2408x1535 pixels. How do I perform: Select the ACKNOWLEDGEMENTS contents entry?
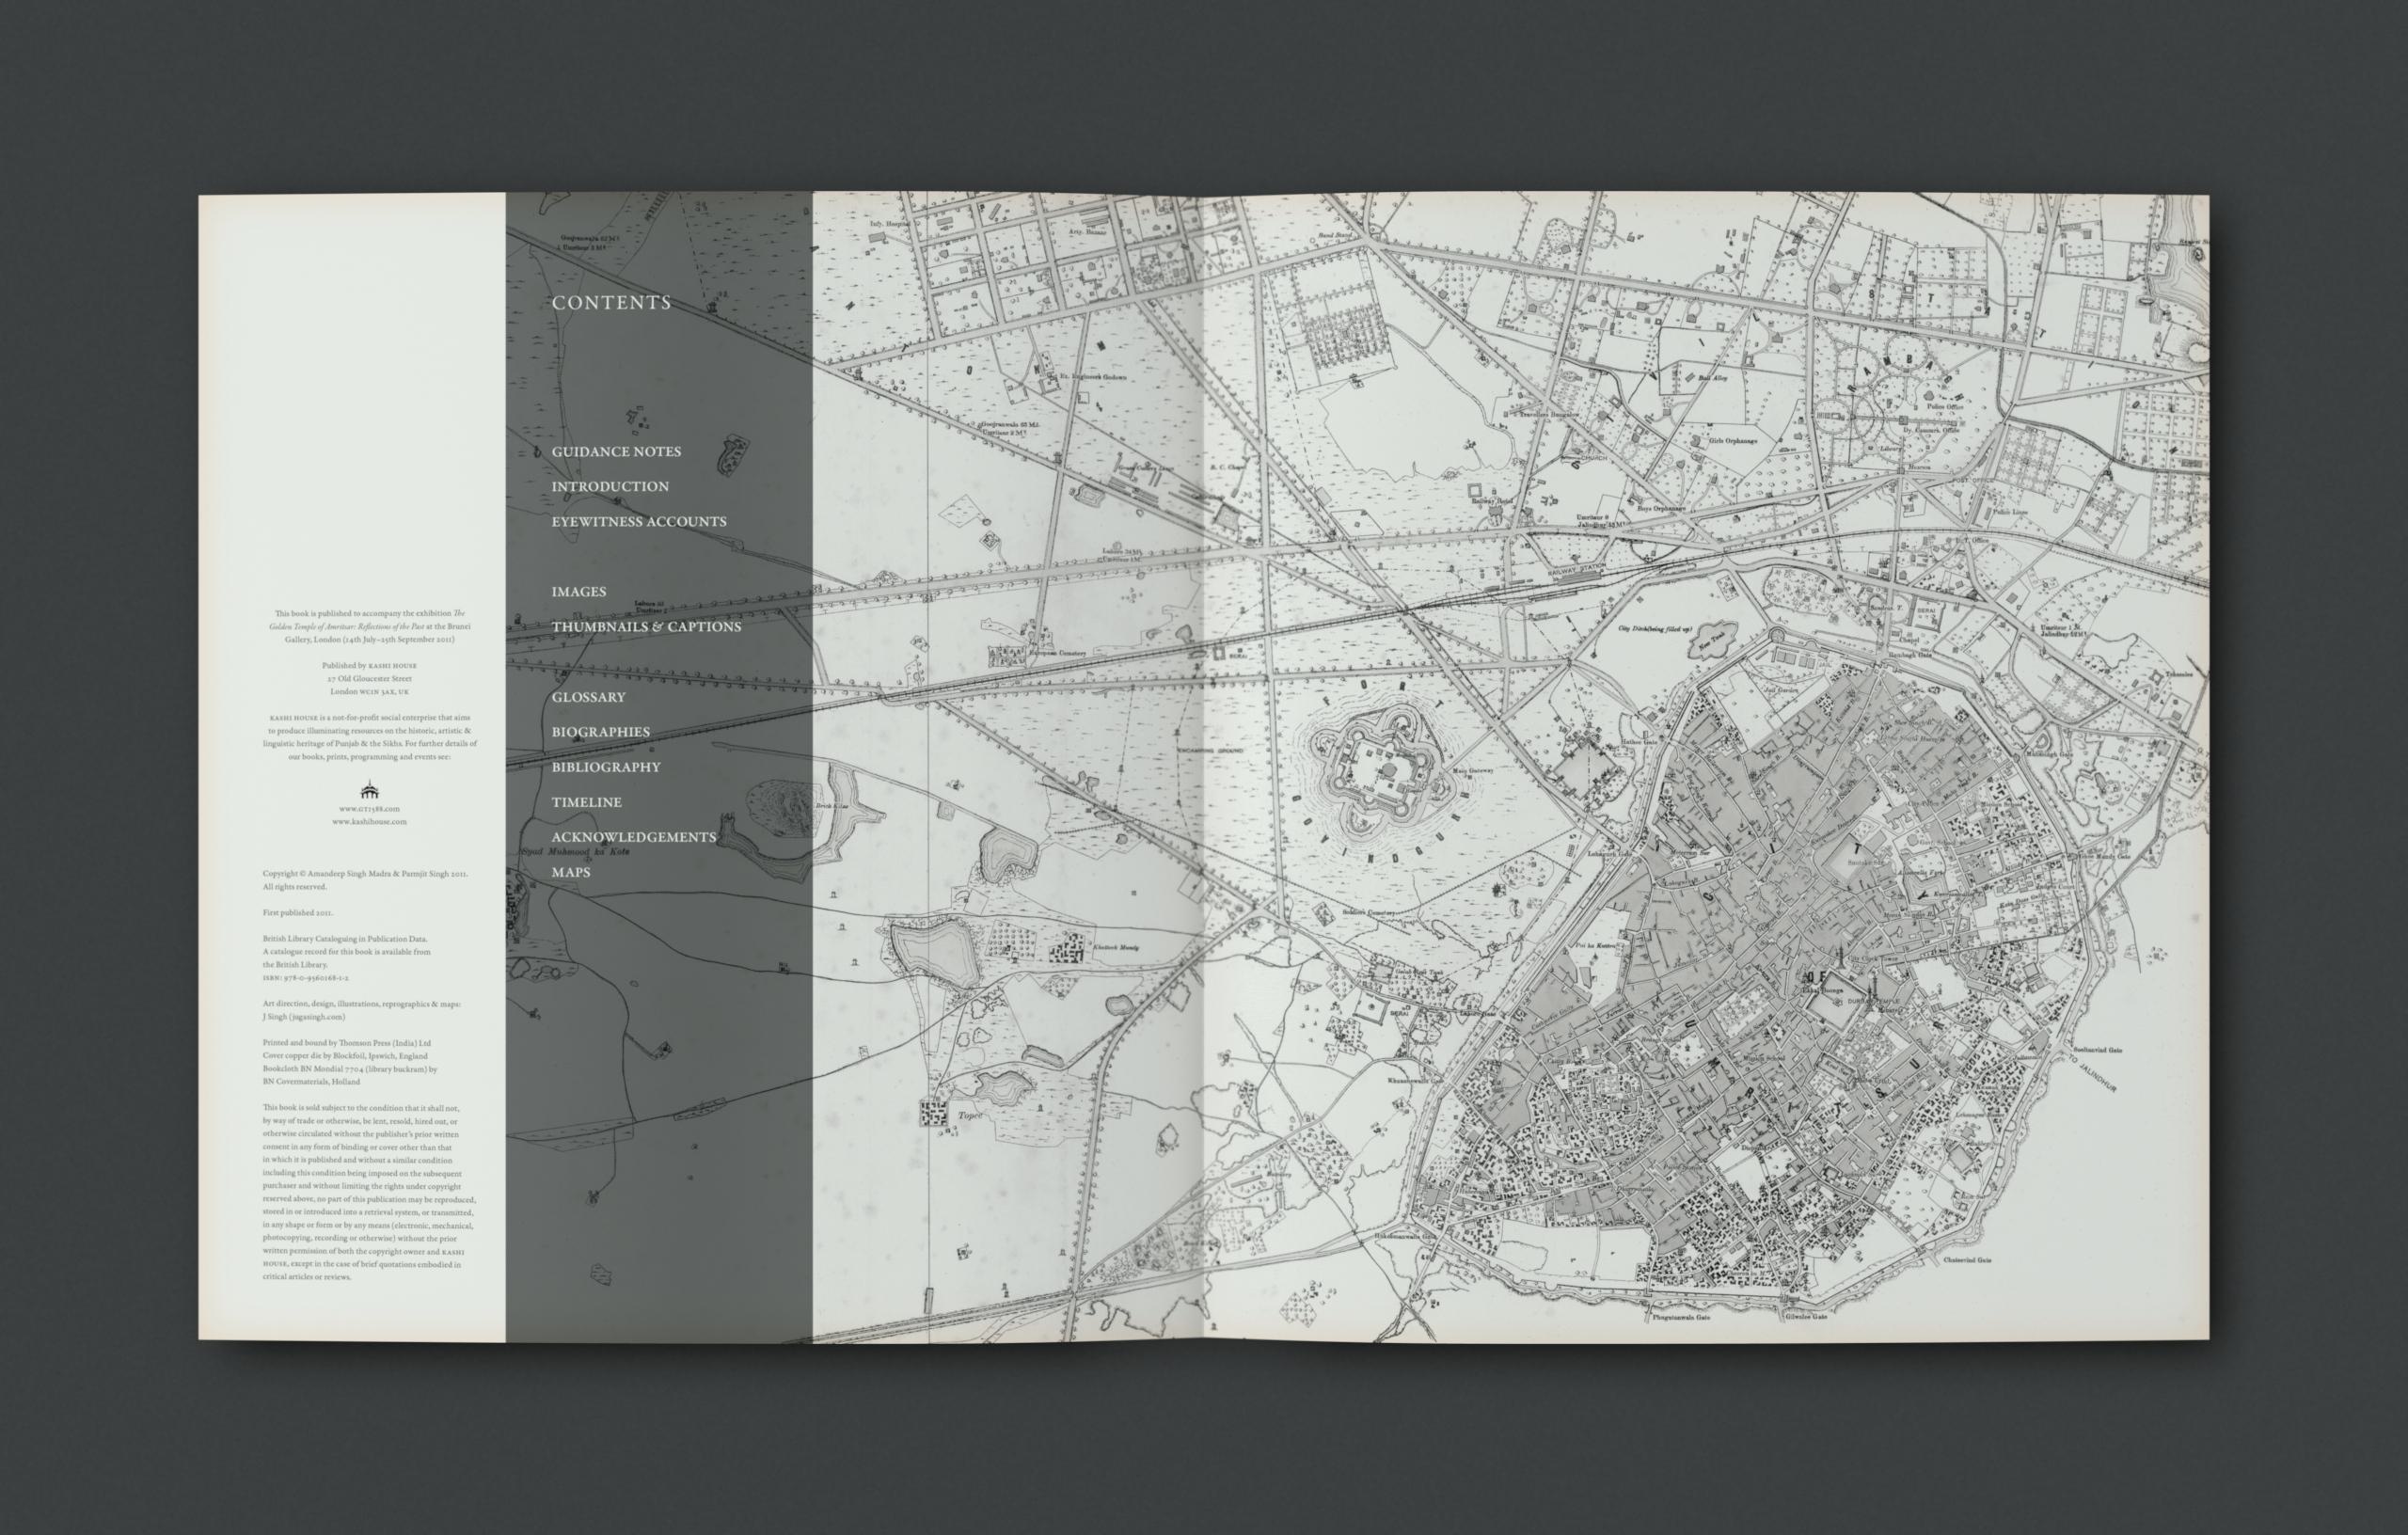(x=633, y=837)
